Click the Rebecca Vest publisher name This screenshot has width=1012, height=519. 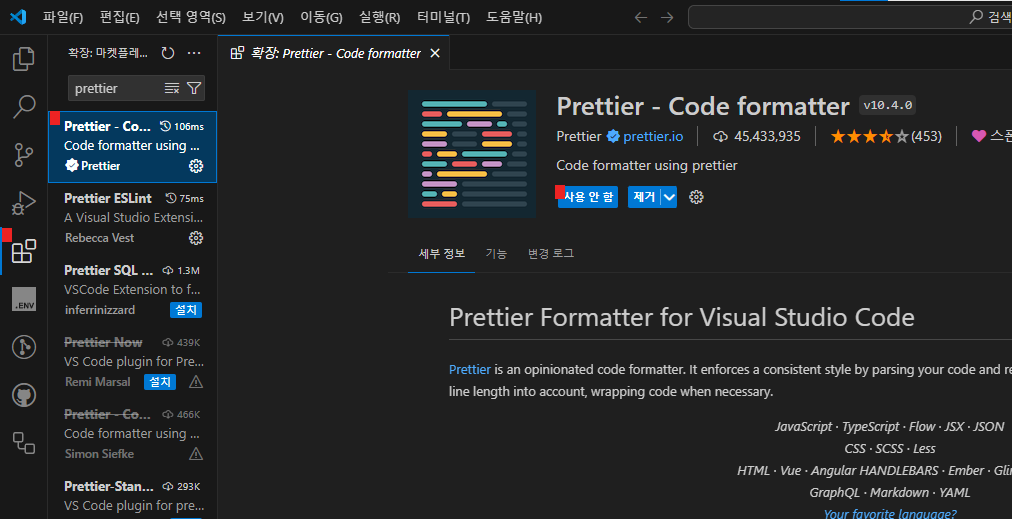99,238
